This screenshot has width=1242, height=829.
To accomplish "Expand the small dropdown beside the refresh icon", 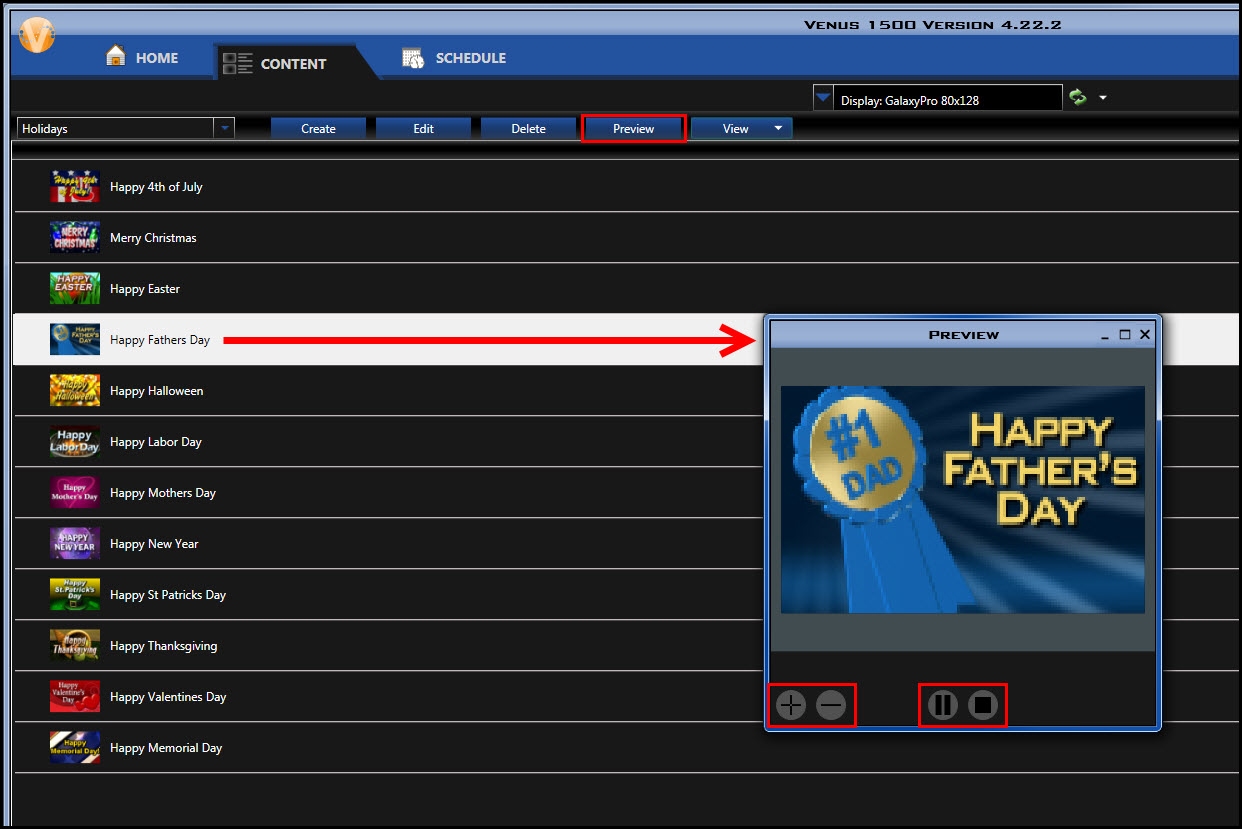I will 1103,97.
